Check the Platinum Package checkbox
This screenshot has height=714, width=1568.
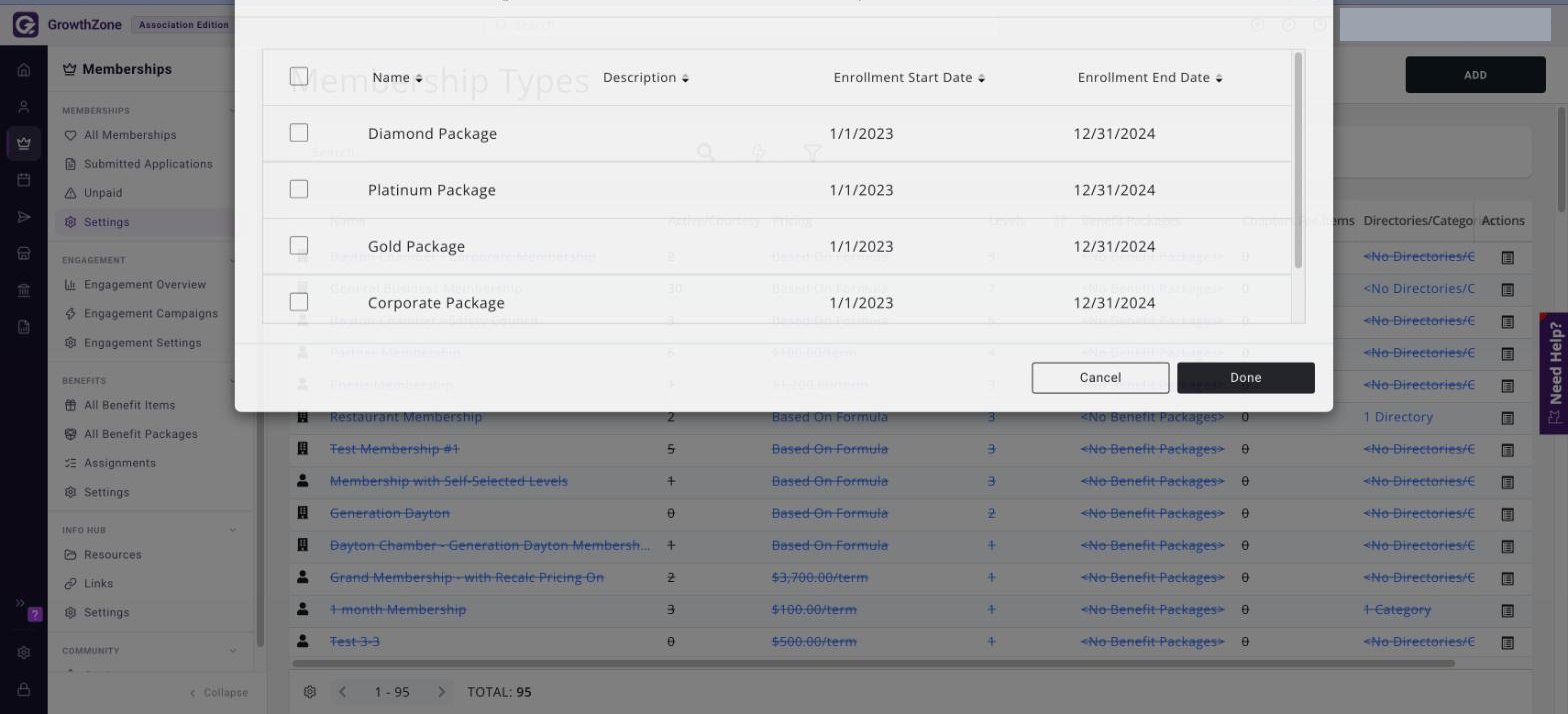pyautogui.click(x=299, y=189)
